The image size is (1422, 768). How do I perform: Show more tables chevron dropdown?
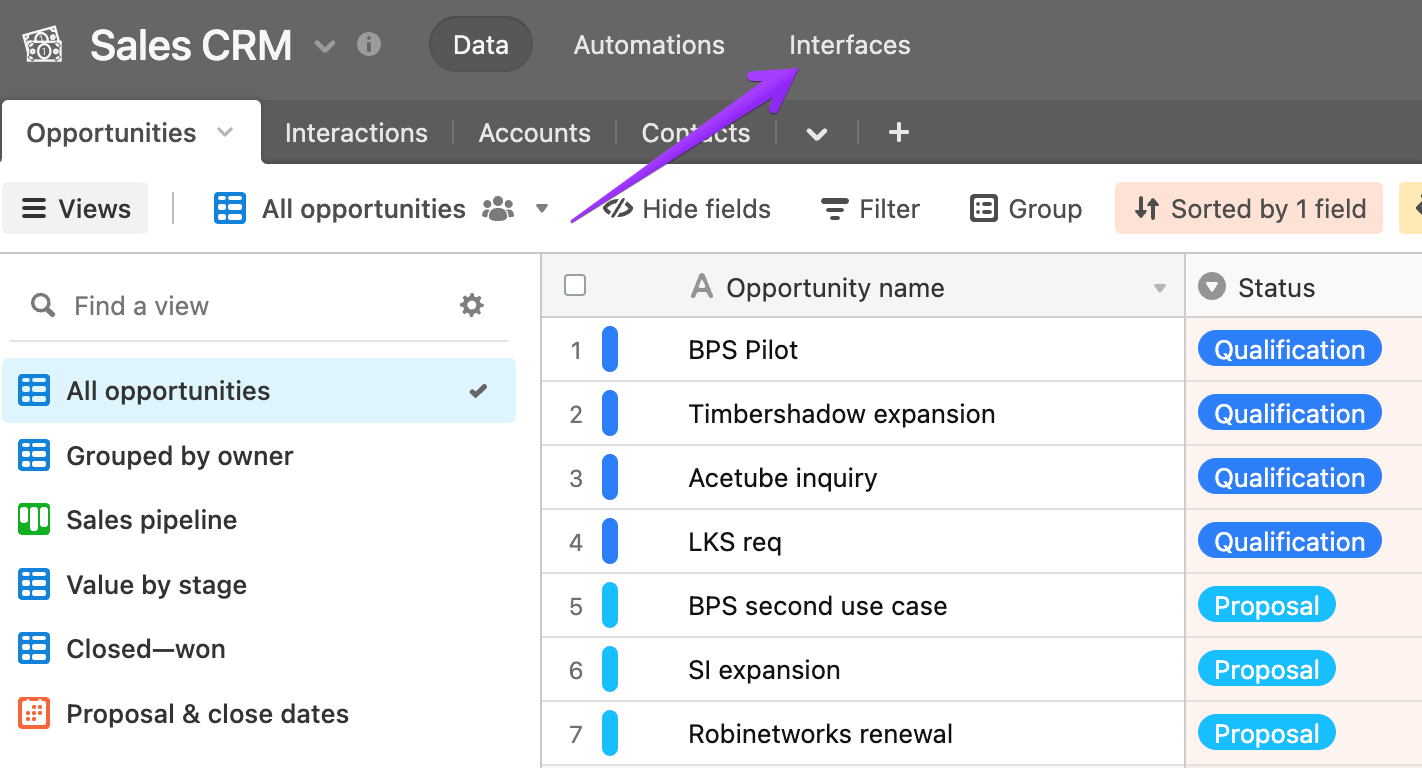(817, 134)
